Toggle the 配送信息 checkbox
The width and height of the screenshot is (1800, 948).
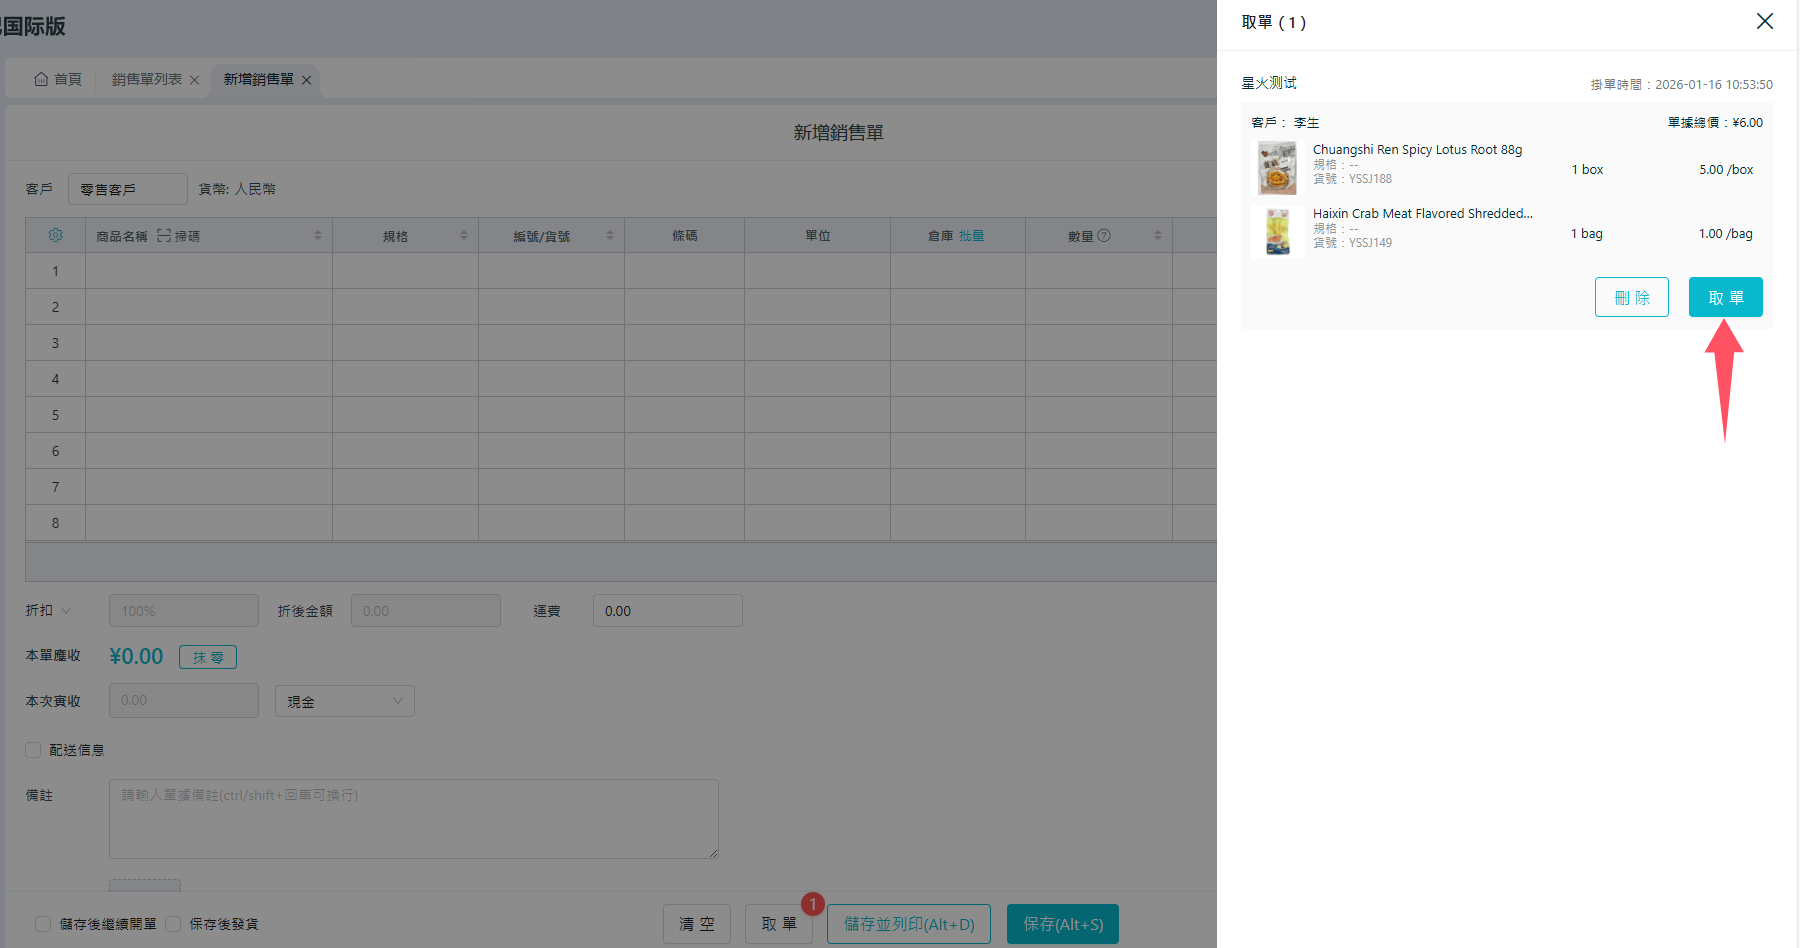point(33,750)
